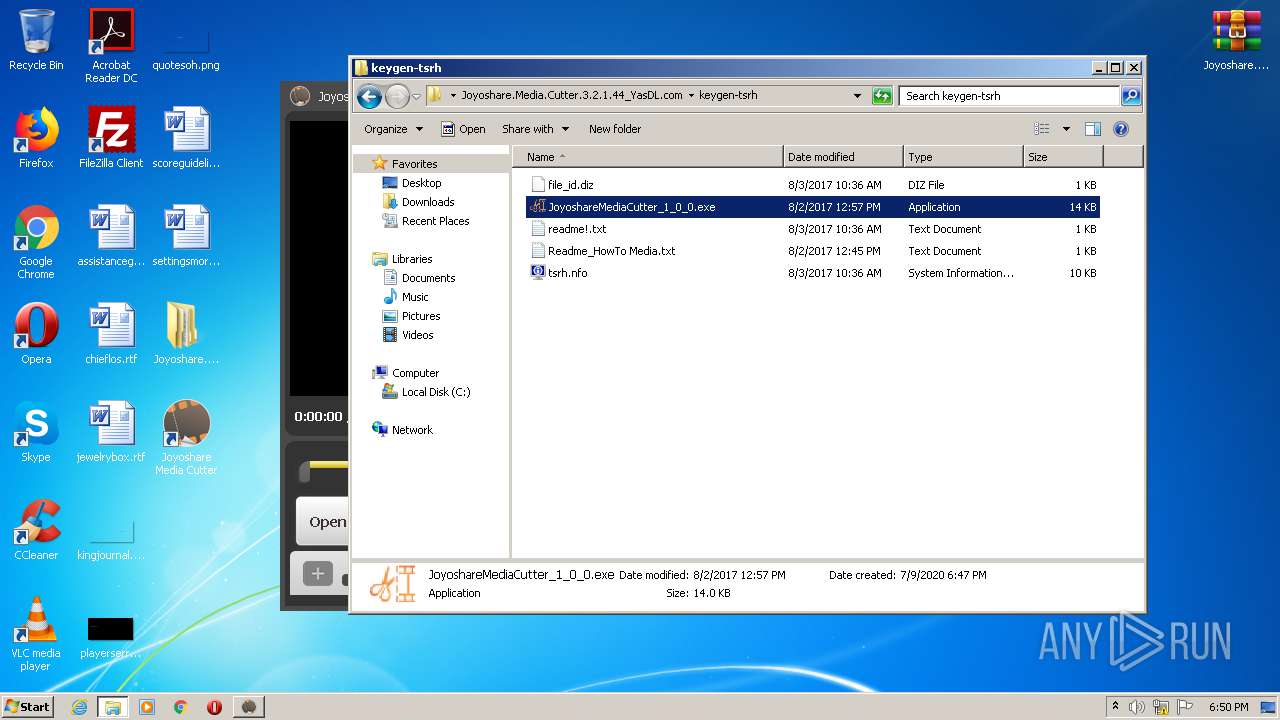Open CCleaner desktop shortcut
Viewport: 1280px width, 720px height.
[x=36, y=529]
